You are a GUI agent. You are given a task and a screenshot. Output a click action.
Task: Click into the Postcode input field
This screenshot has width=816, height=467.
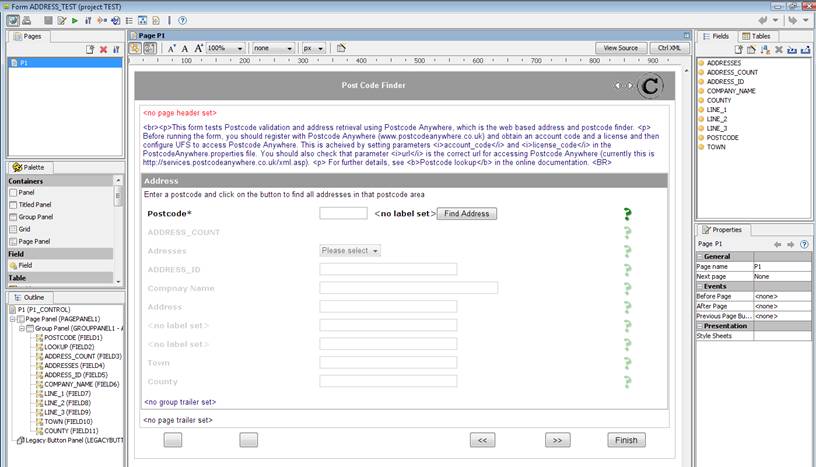coord(343,213)
